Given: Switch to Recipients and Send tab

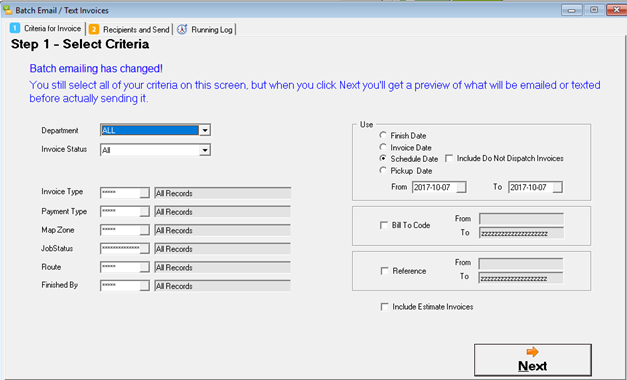Looking at the screenshot, I should tap(130, 29).
